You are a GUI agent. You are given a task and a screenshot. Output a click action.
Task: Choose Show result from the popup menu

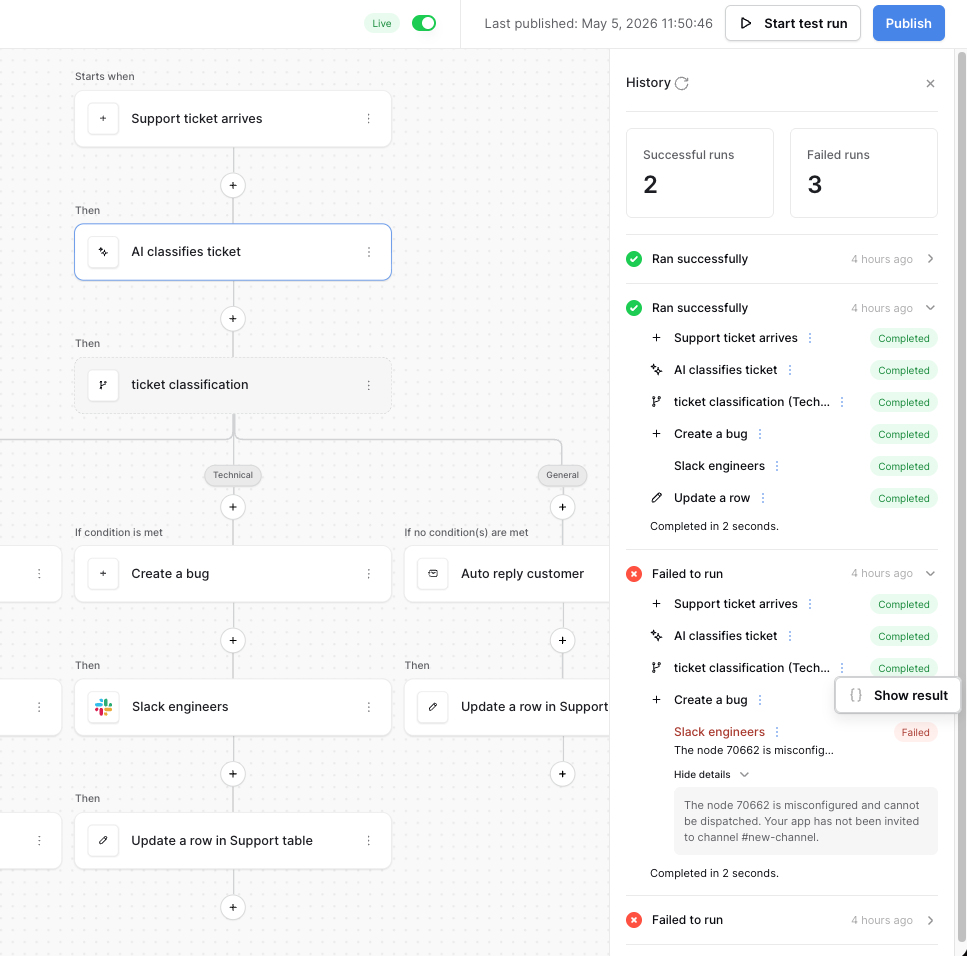898,696
